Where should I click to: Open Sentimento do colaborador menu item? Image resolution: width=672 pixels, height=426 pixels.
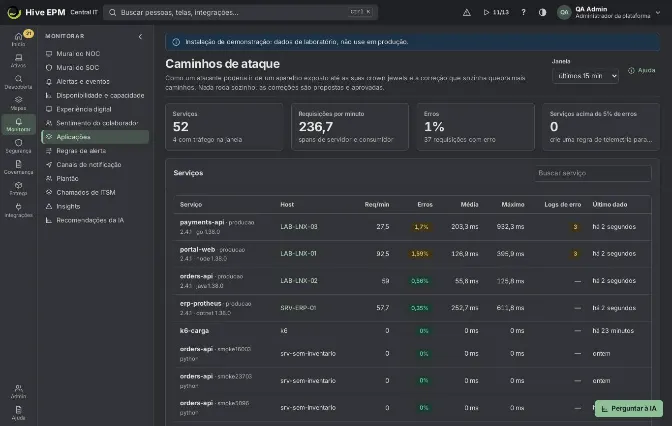tap(95, 123)
